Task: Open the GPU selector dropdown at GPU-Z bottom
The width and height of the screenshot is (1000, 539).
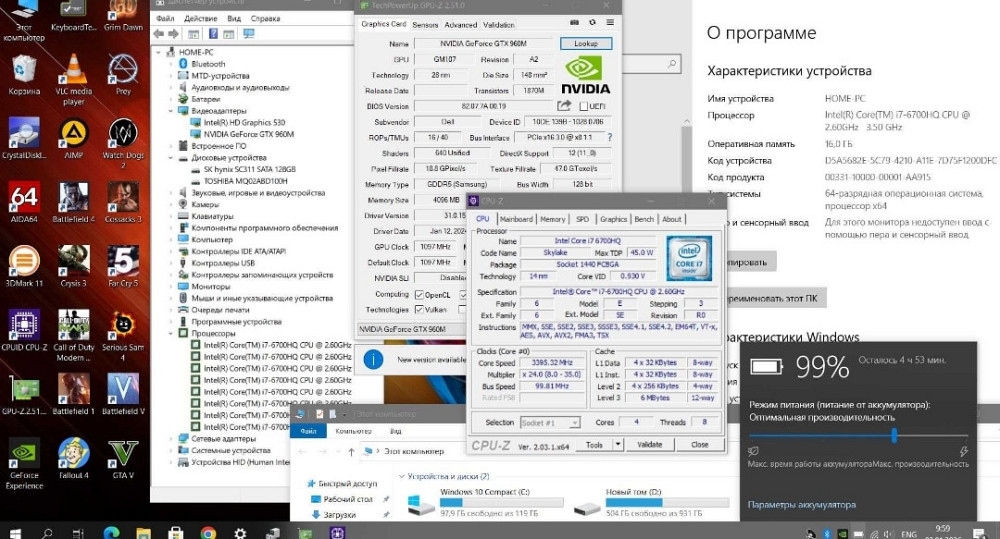Action: 412,329
